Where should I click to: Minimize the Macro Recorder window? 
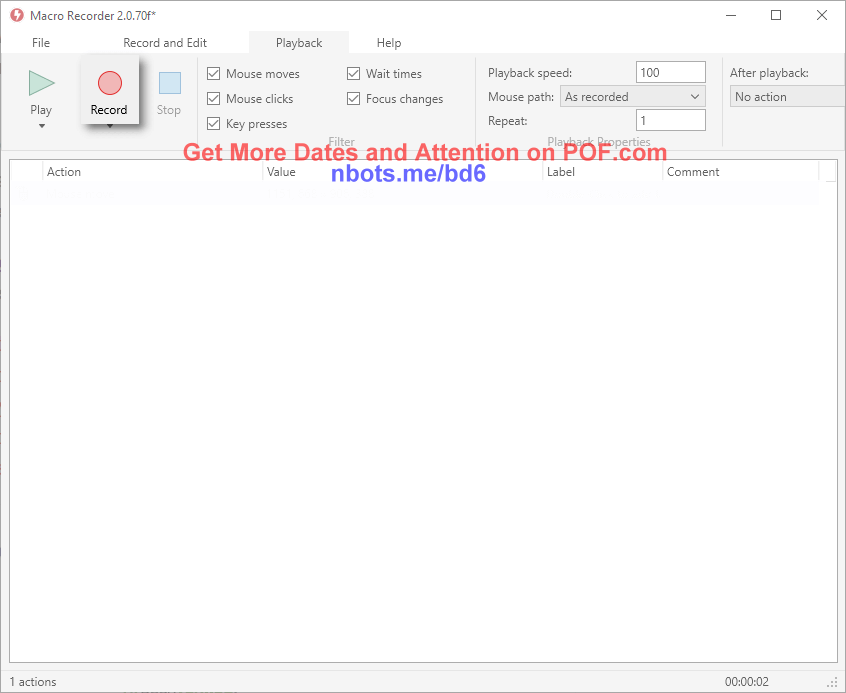(x=731, y=15)
